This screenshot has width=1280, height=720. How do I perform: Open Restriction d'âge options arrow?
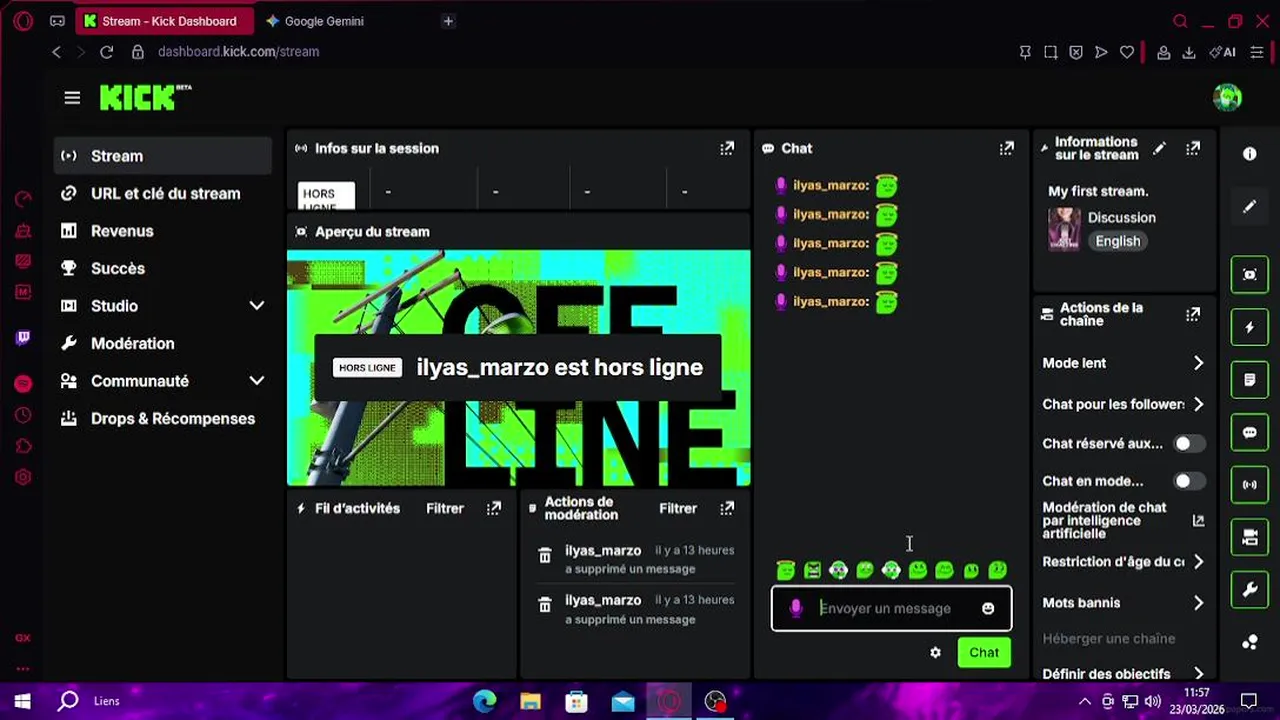1198,562
